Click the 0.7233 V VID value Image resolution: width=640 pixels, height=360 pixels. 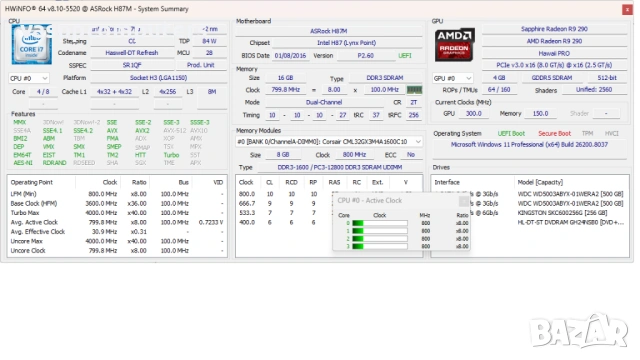click(211, 222)
